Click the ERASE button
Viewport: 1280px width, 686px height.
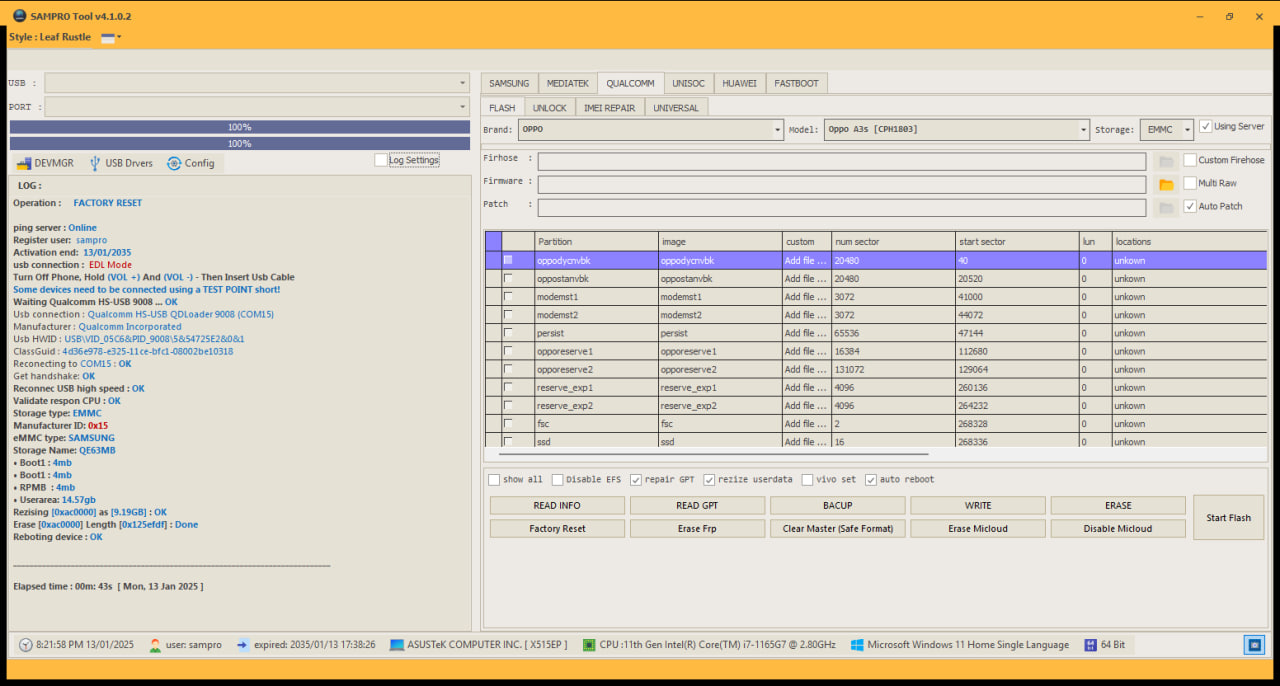(1118, 506)
